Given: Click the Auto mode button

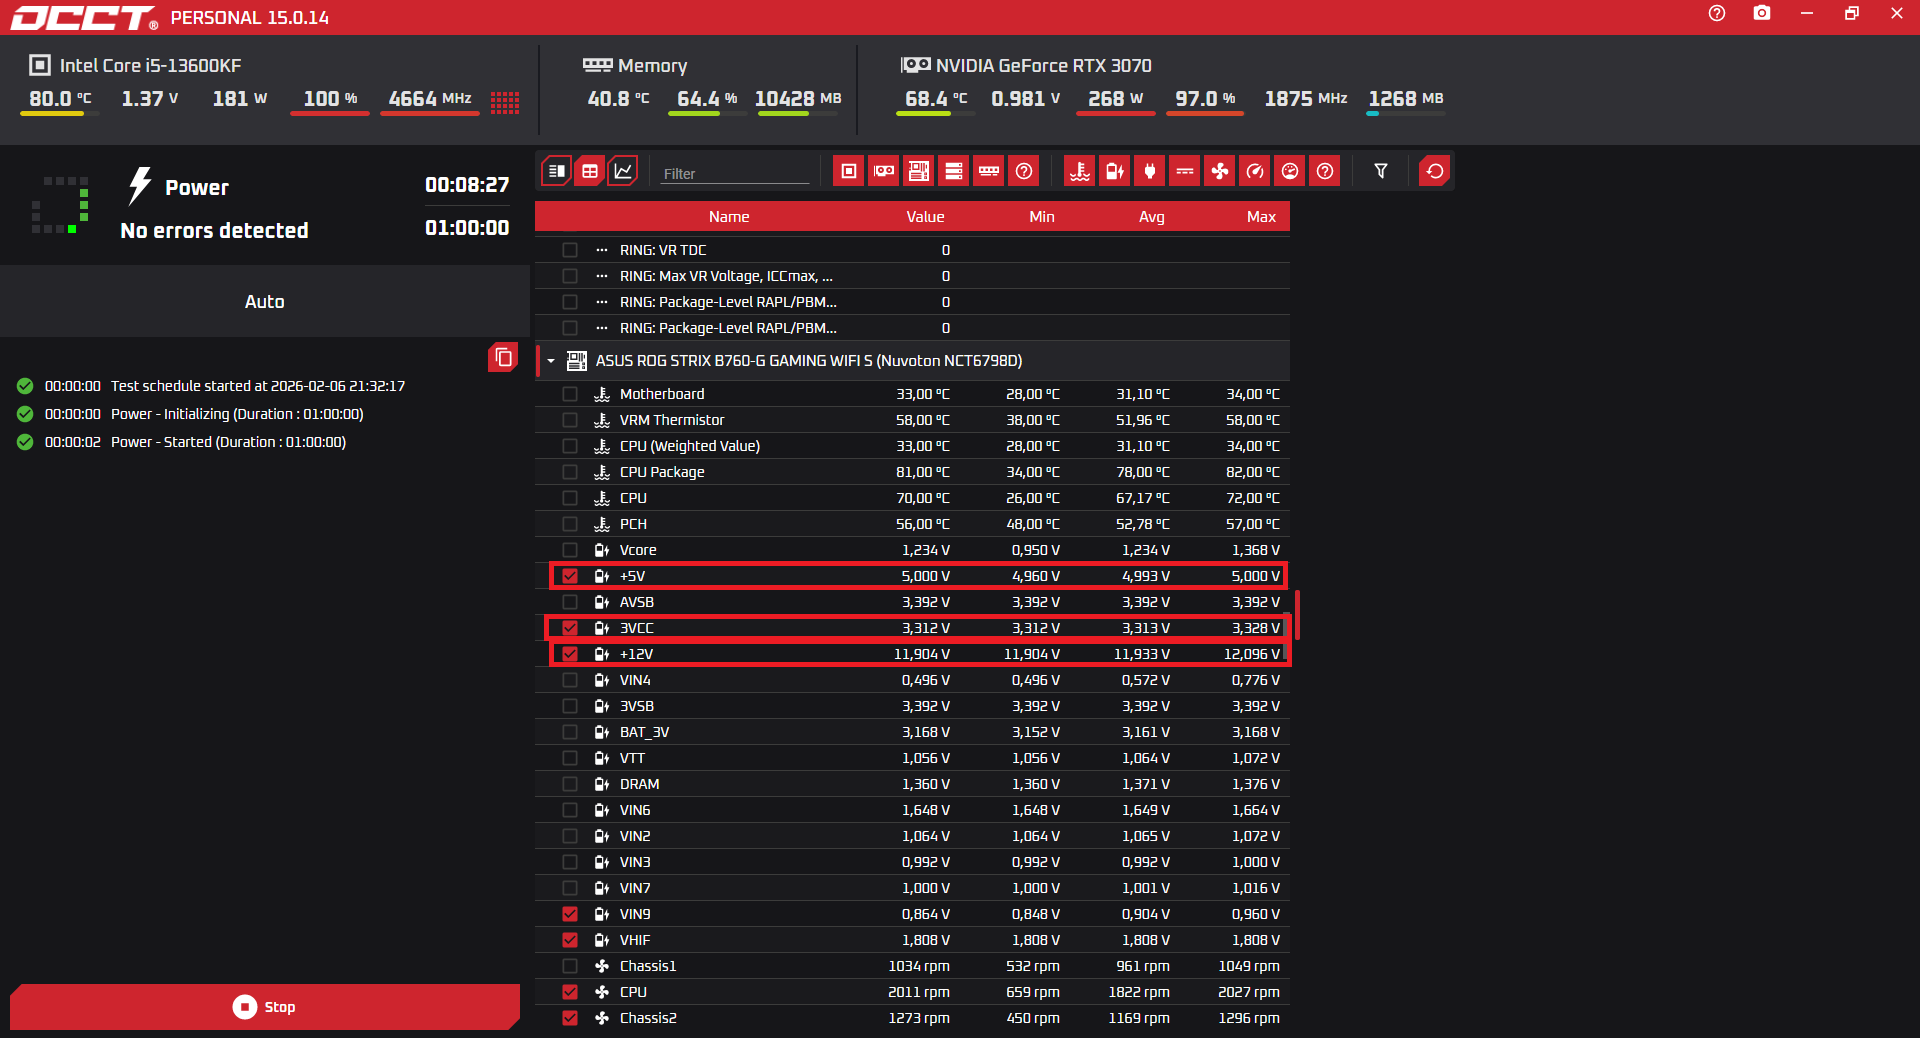Looking at the screenshot, I should click(x=265, y=301).
